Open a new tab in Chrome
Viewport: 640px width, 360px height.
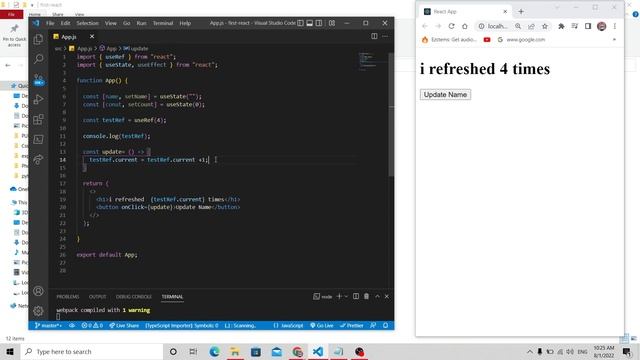click(x=521, y=11)
